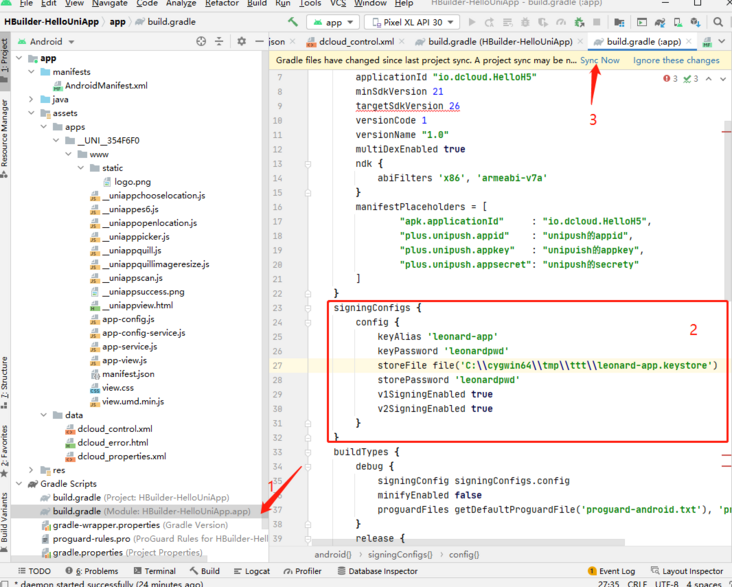Image resolution: width=732 pixels, height=587 pixels.
Task: Click the Profile app gauge icon
Action: pos(561,22)
